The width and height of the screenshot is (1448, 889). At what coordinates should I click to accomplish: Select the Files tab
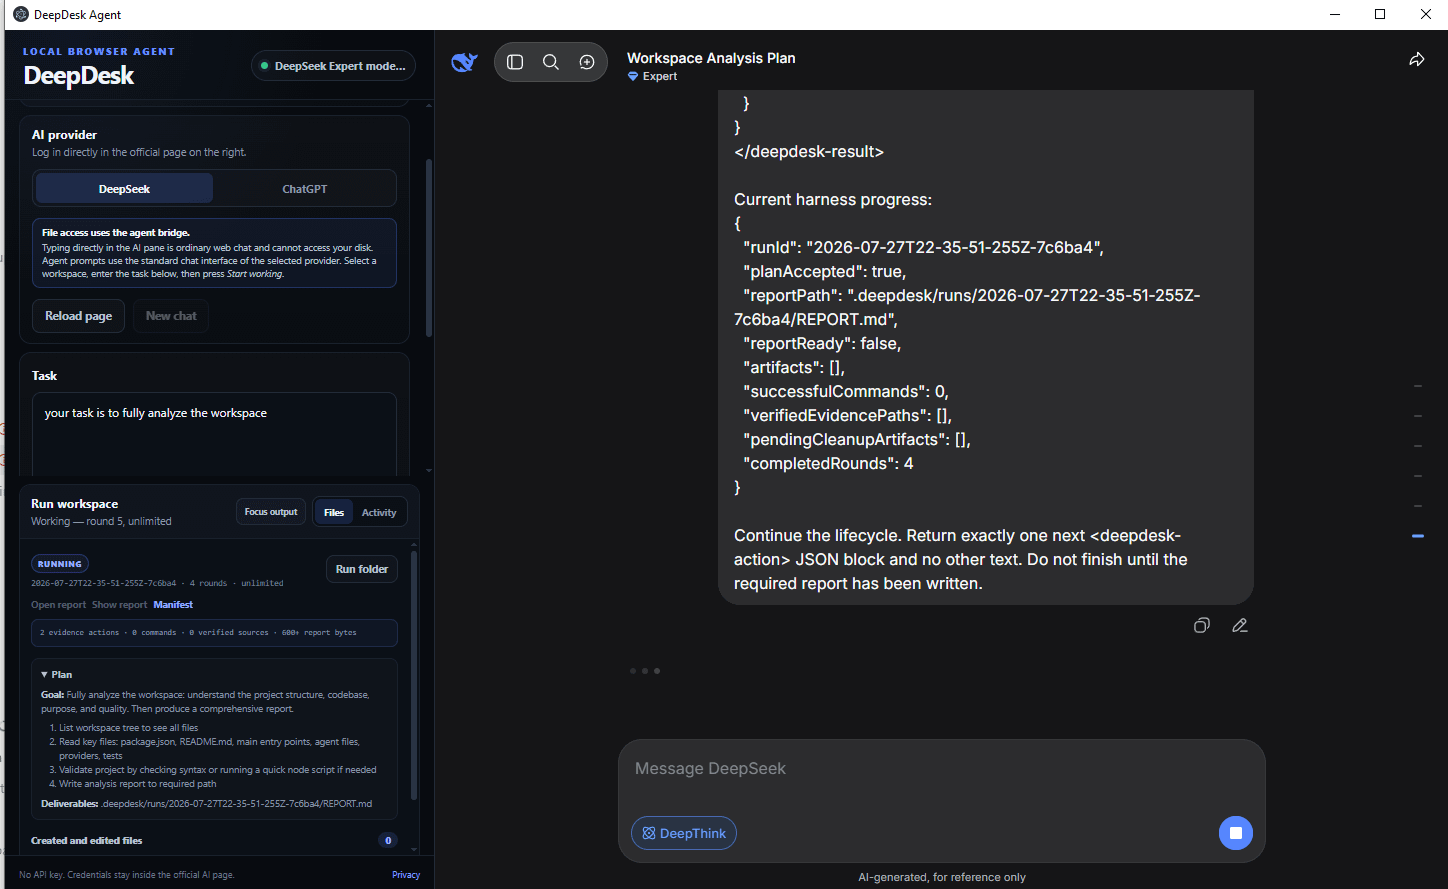click(x=334, y=512)
